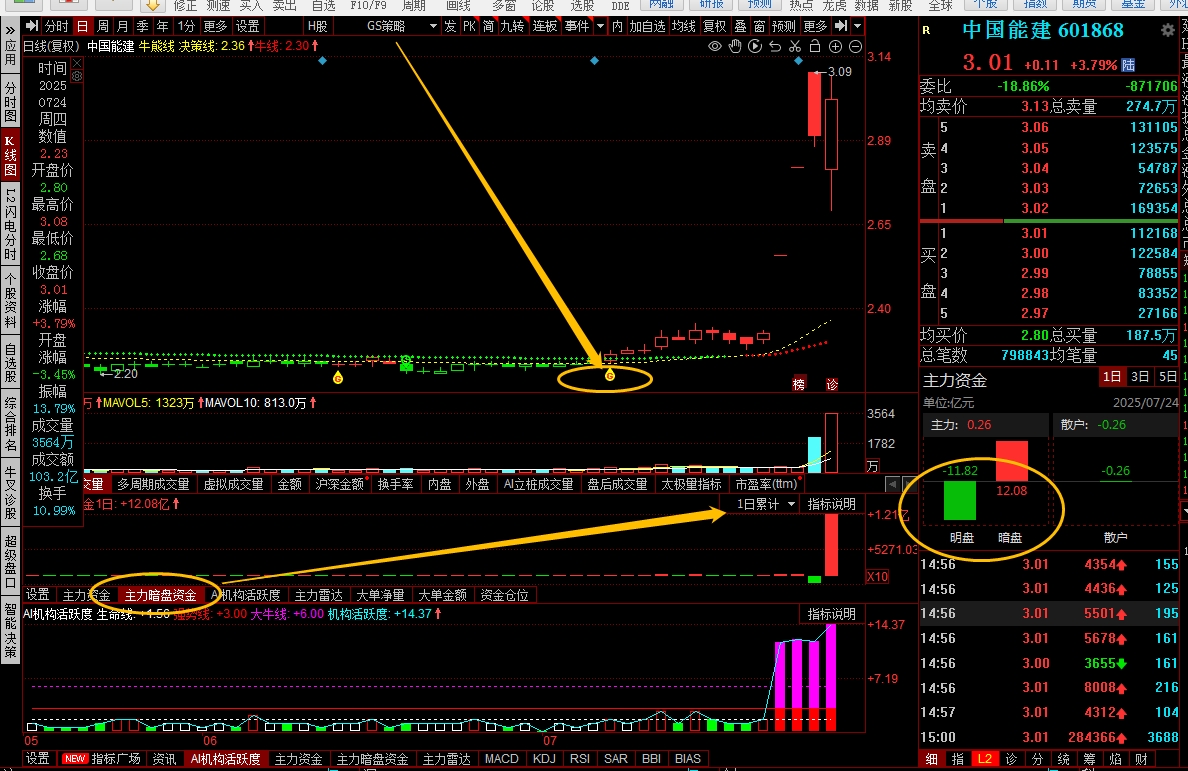Click the upper 指标说明 button near 1日累计
Image resolution: width=1188 pixels, height=771 pixels.
click(x=831, y=504)
